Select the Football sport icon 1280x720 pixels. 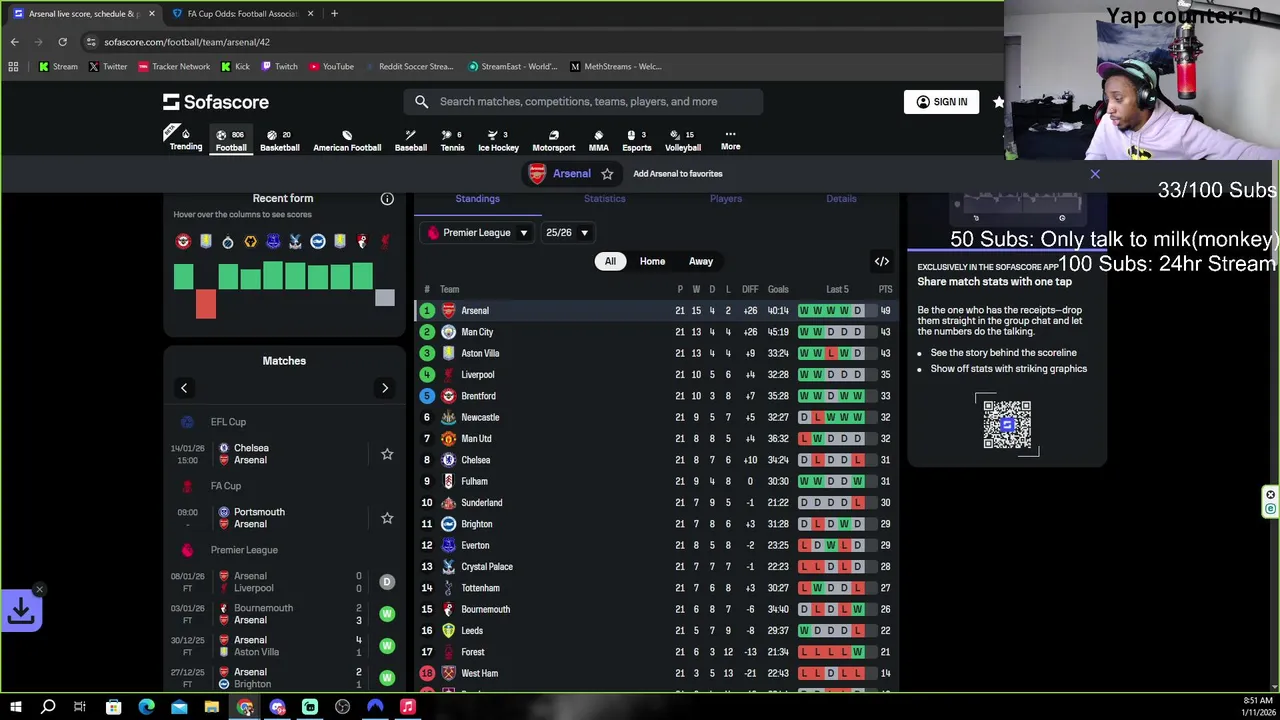[231, 140]
